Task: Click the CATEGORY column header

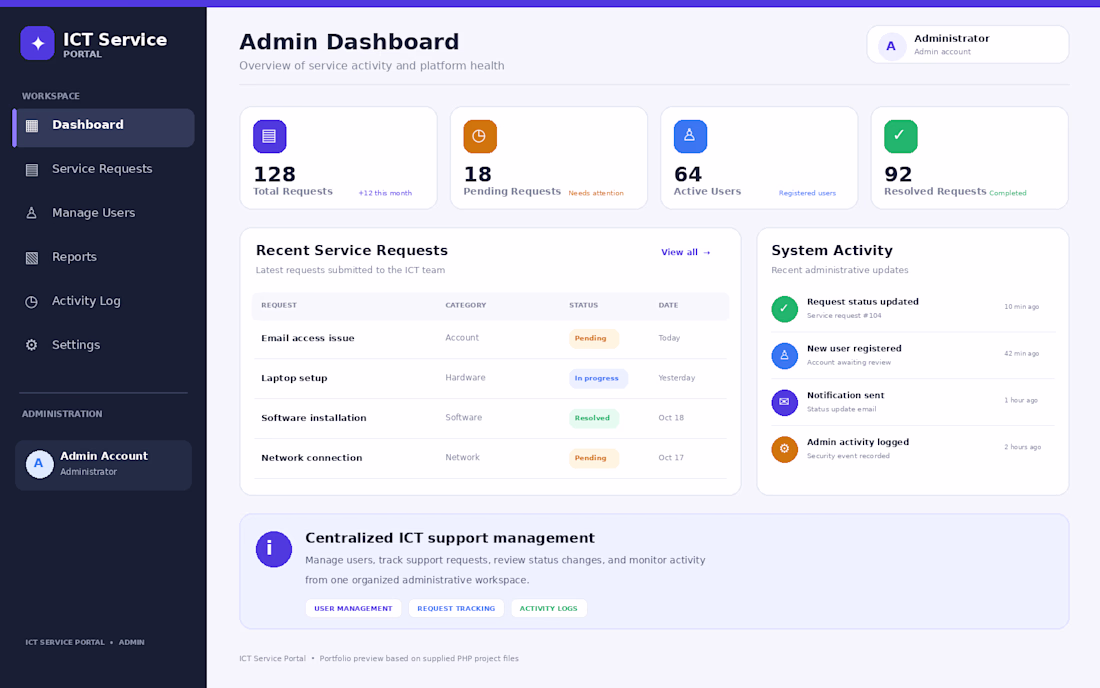Action: [x=466, y=306]
